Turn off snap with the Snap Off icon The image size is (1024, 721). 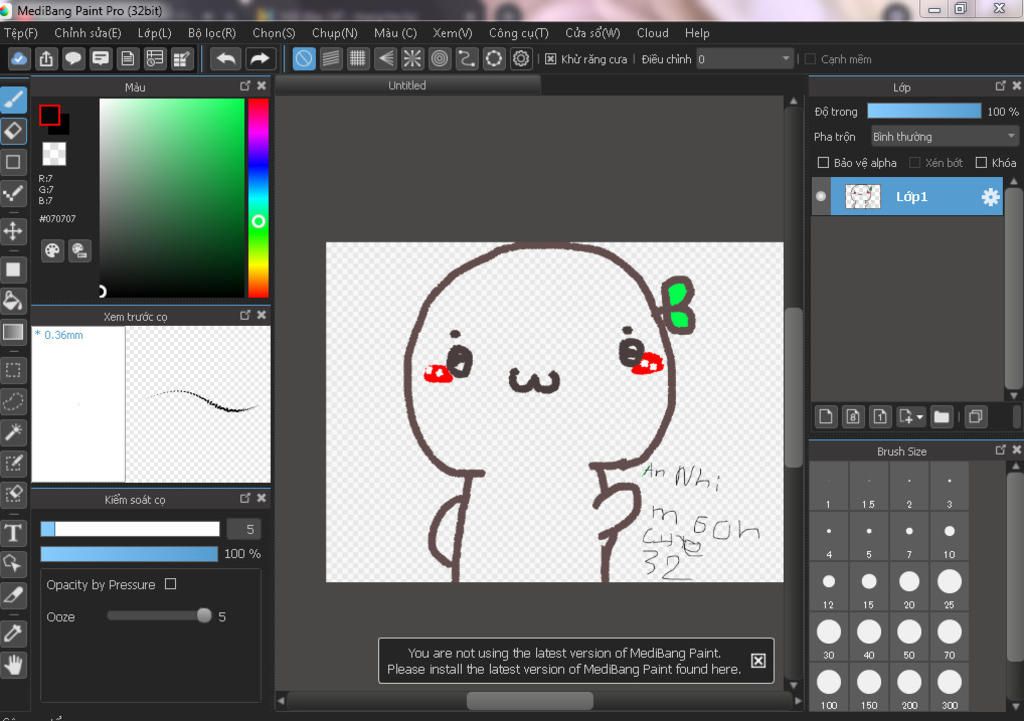point(304,59)
